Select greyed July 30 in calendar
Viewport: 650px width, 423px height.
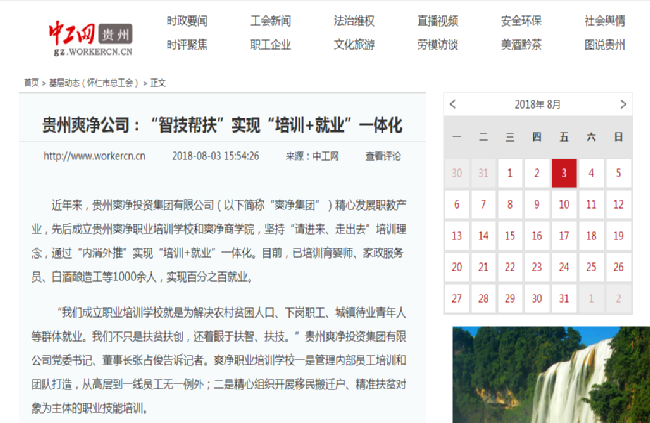tap(457, 173)
